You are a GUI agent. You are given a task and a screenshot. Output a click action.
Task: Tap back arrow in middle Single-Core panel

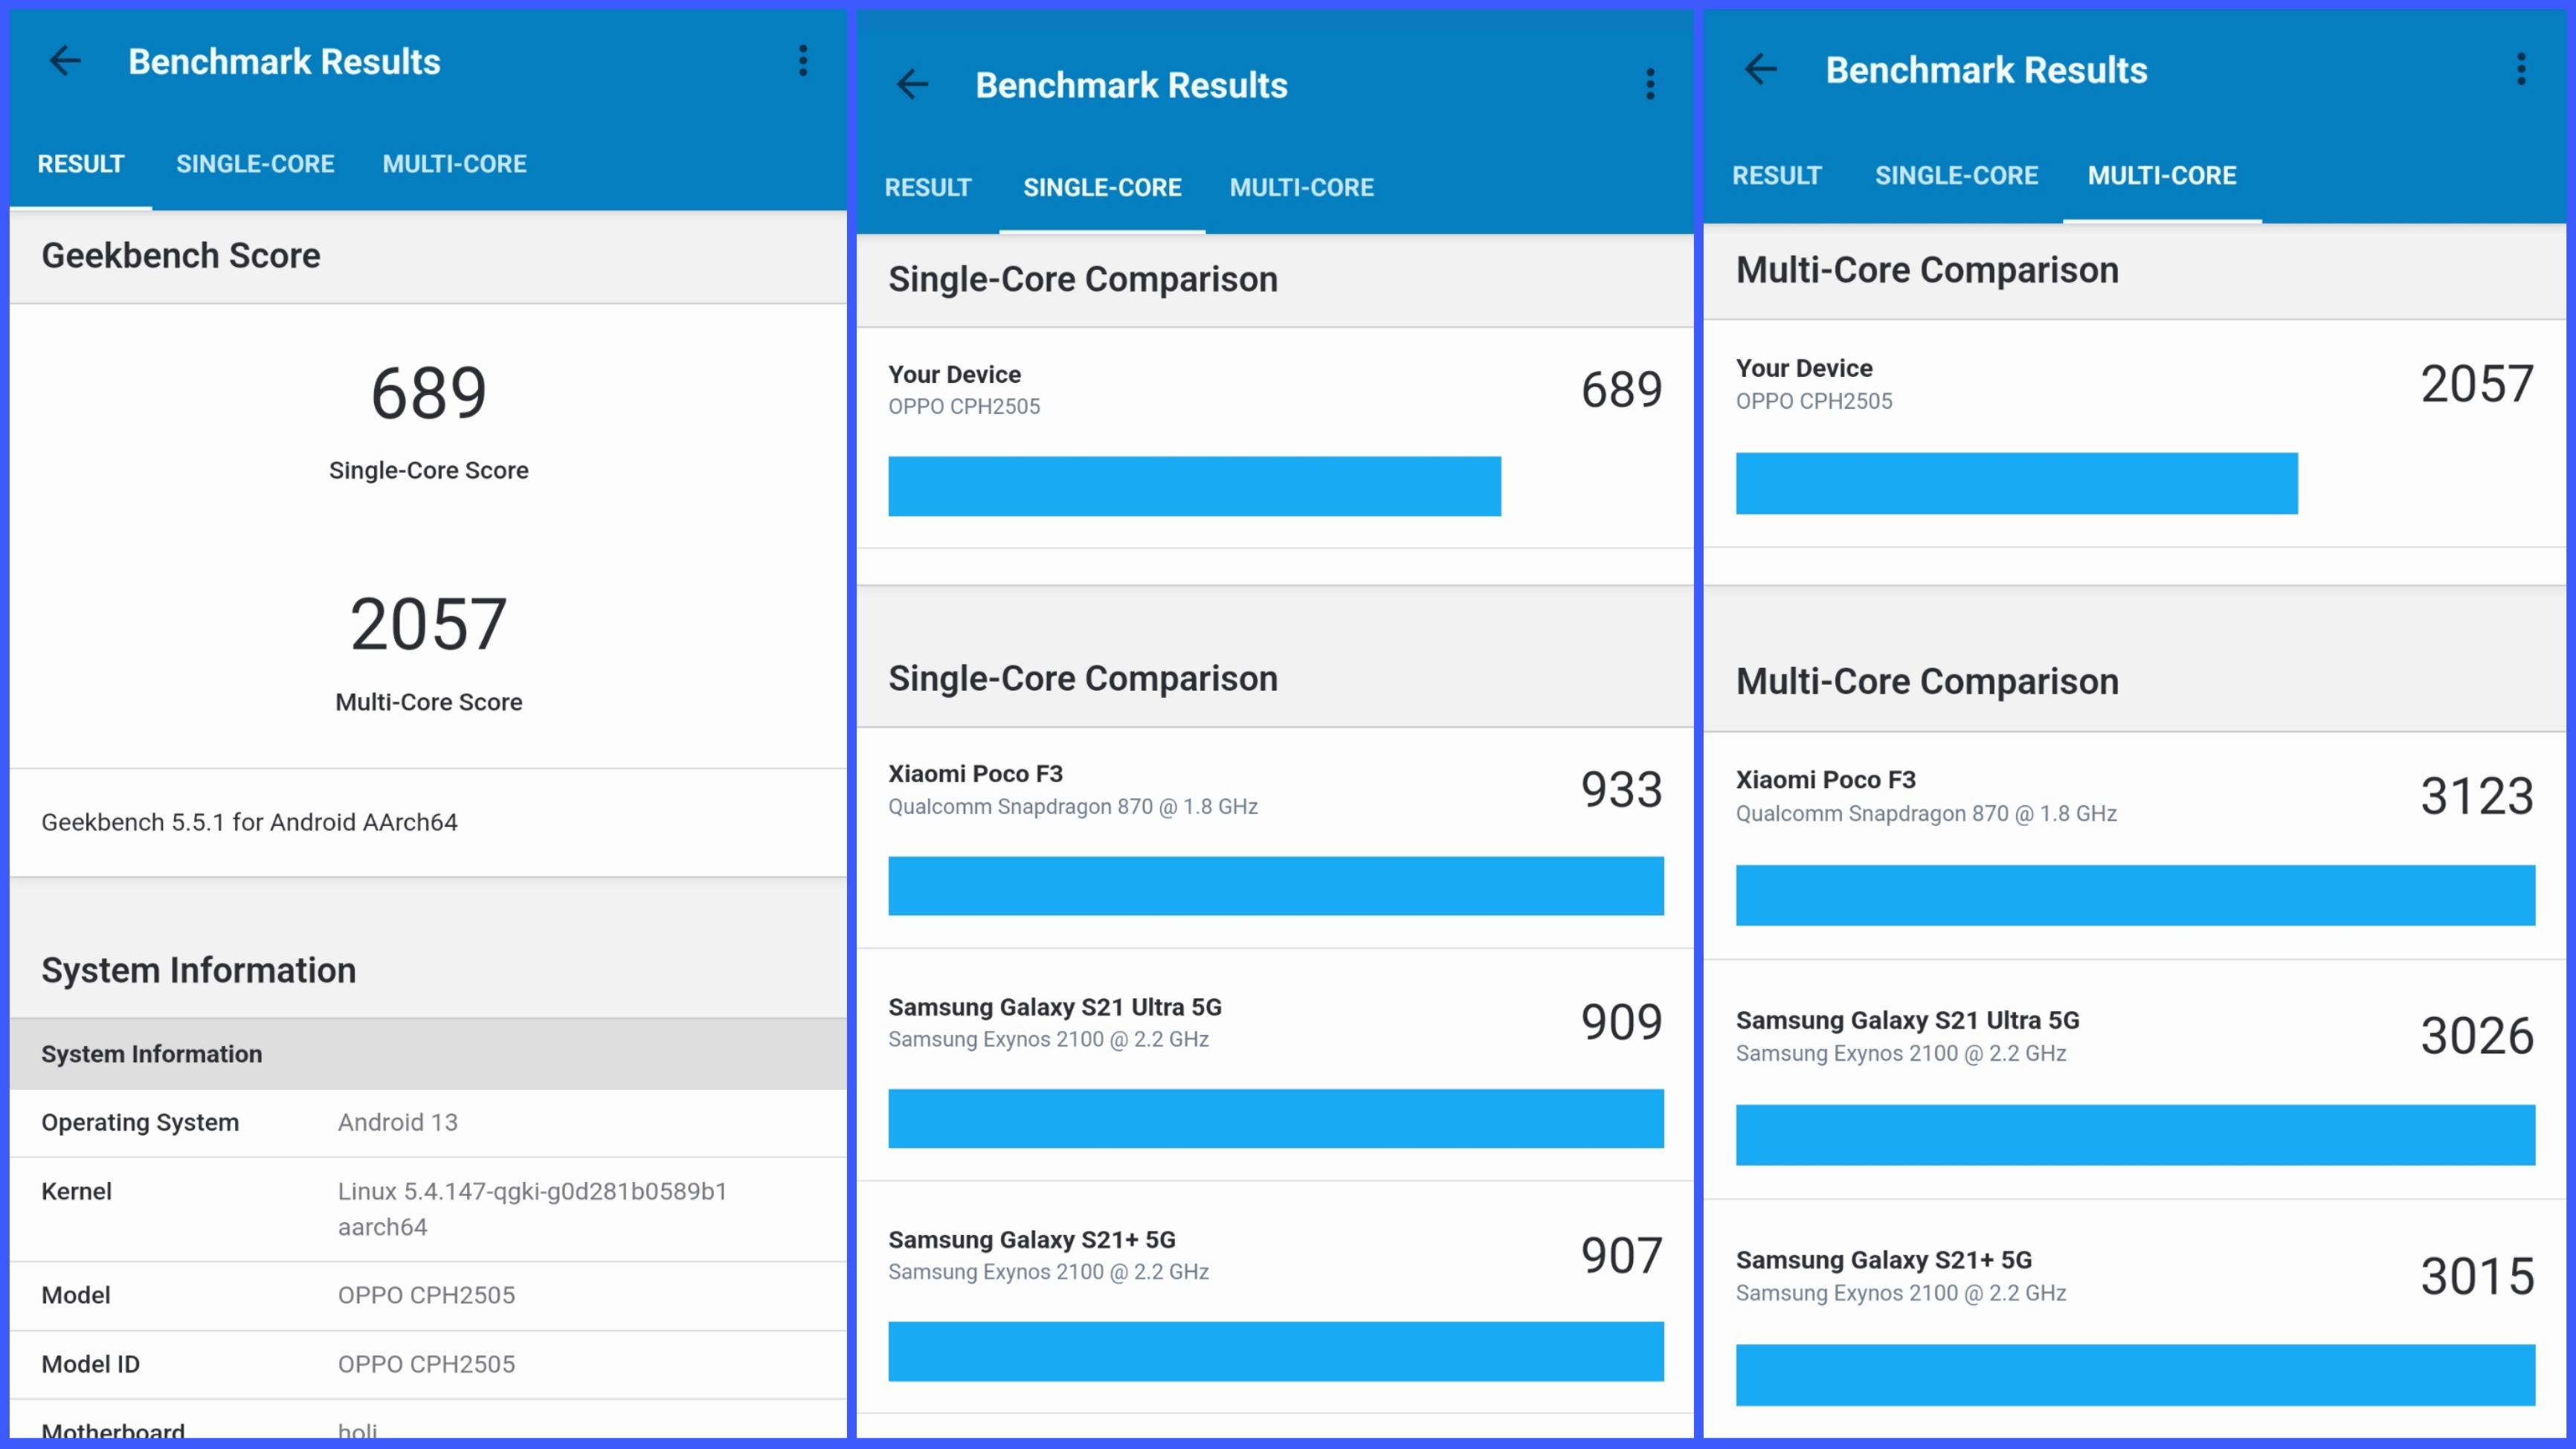pyautogui.click(x=912, y=85)
